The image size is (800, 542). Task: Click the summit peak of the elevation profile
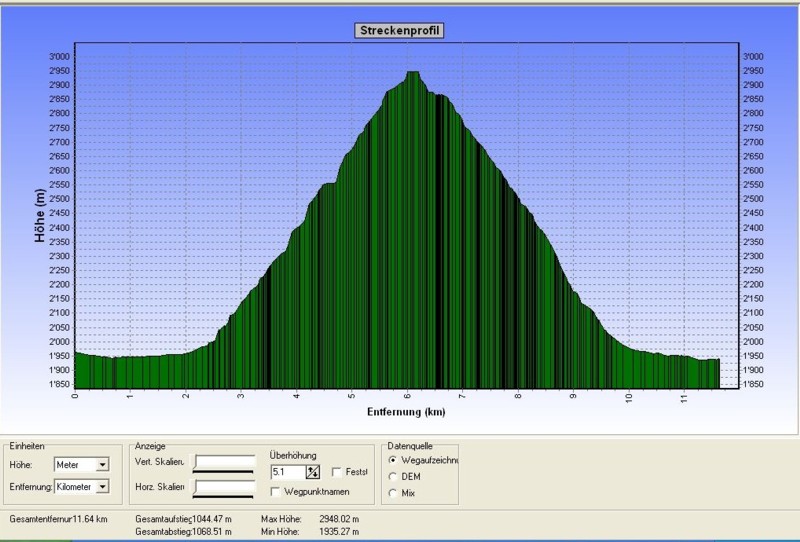tap(412, 73)
